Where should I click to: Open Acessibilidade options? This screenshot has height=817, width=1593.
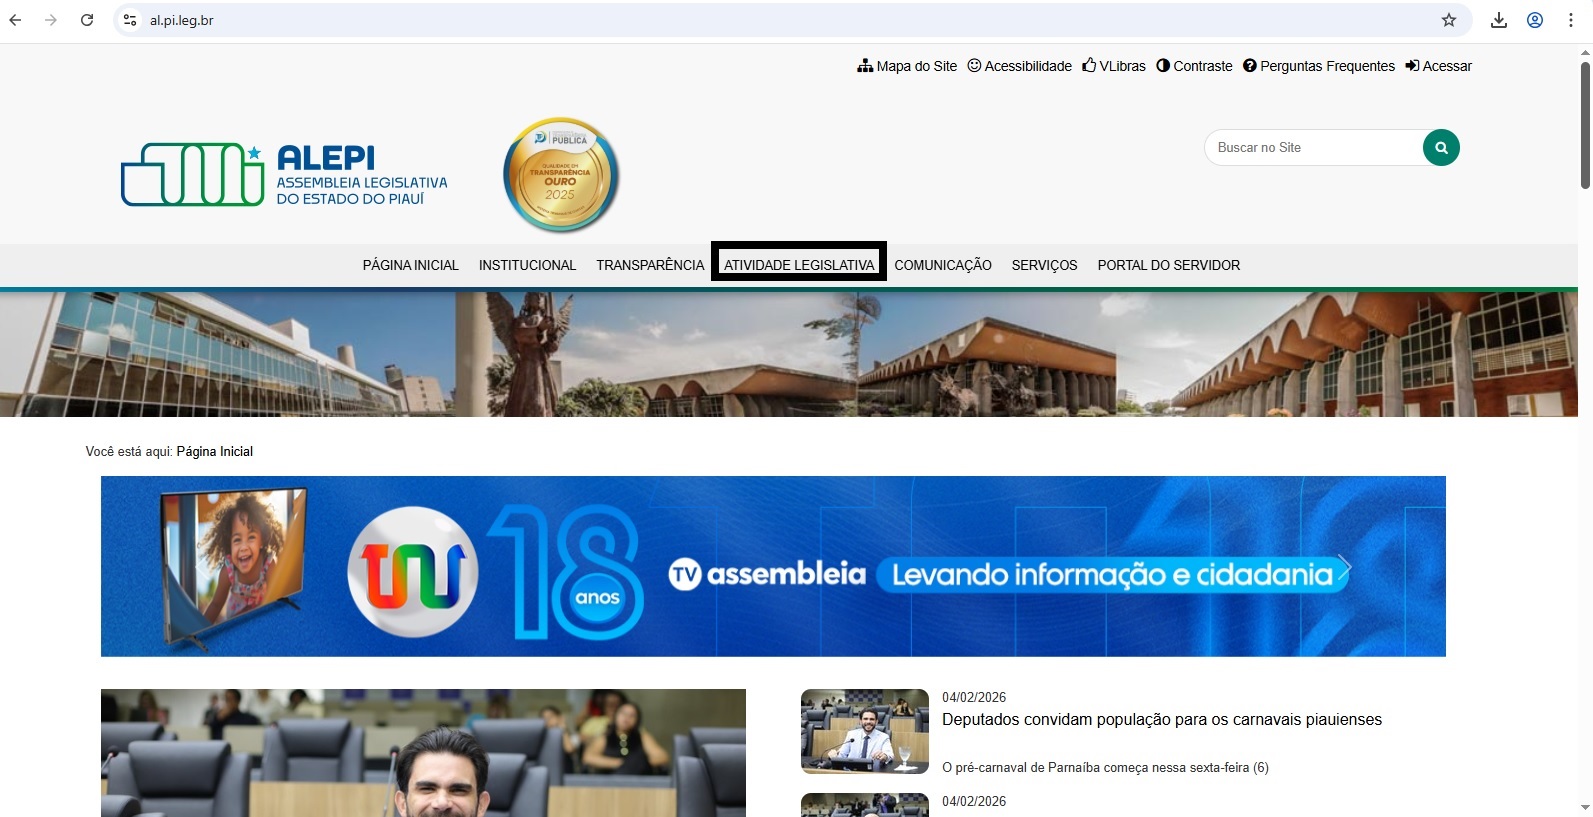1019,66
